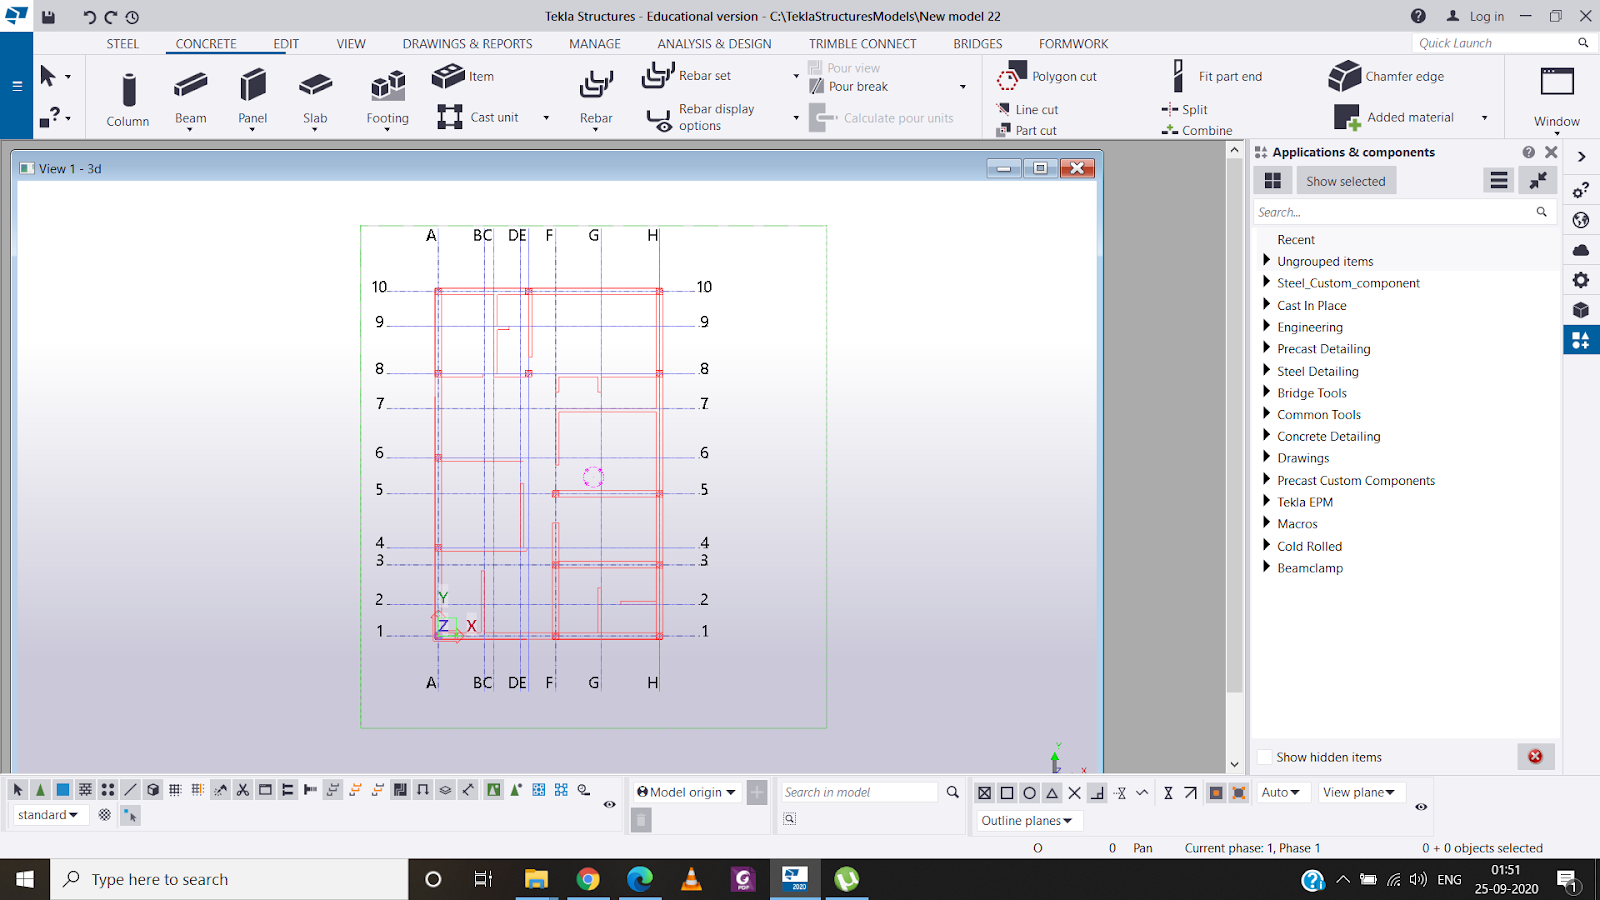Open the Window ribbon command

click(x=1557, y=98)
